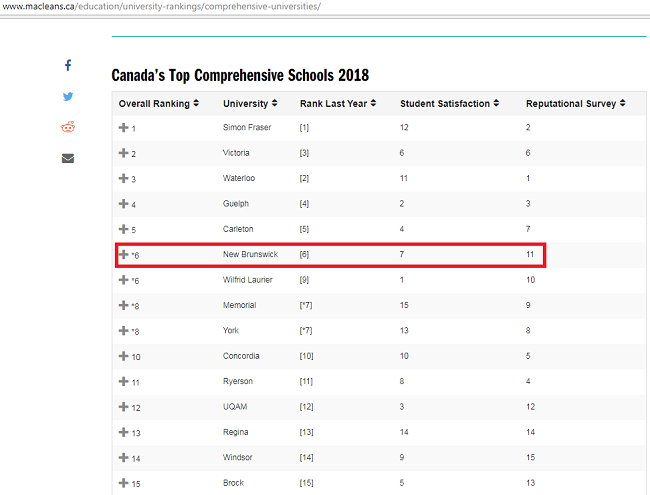Expand the Victoria row plus icon

pyautogui.click(x=123, y=153)
